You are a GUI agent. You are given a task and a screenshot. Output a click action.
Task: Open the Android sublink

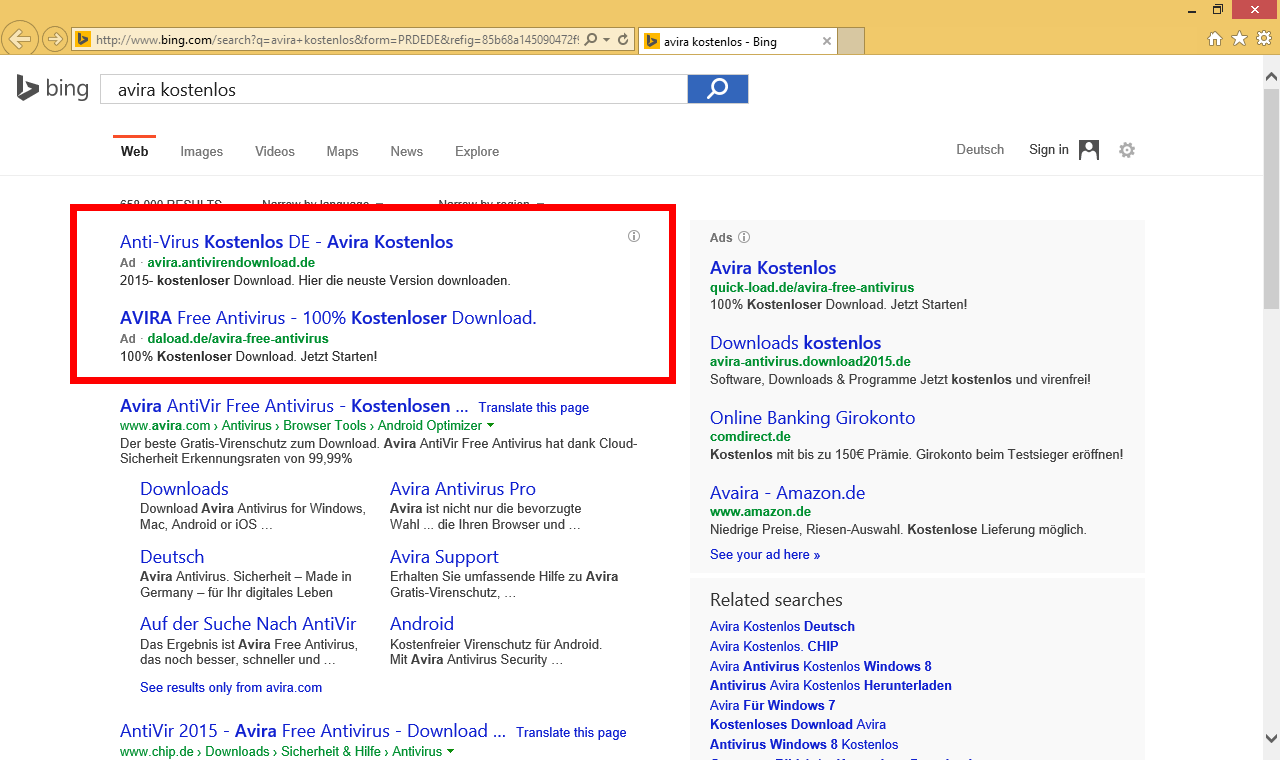click(x=422, y=624)
